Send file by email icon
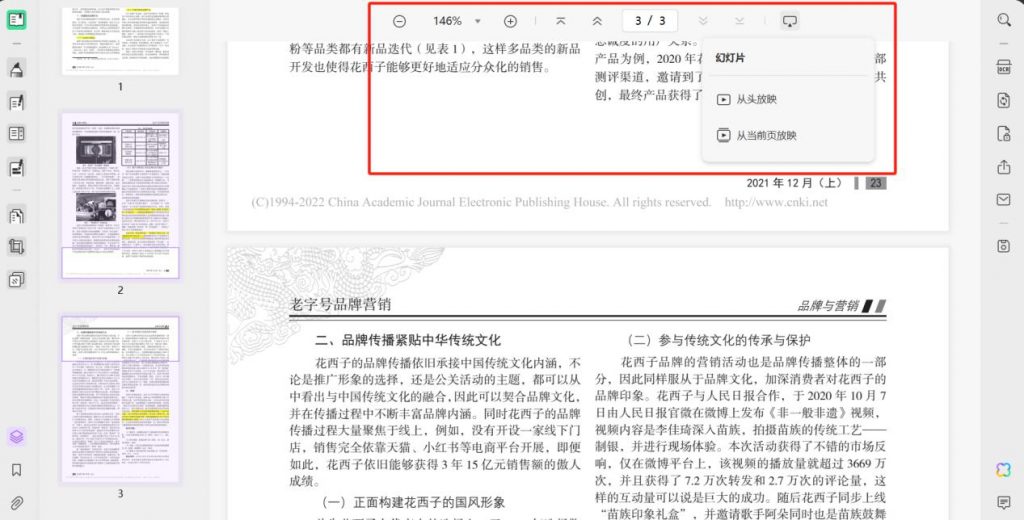The width and height of the screenshot is (1024, 520). point(1004,199)
